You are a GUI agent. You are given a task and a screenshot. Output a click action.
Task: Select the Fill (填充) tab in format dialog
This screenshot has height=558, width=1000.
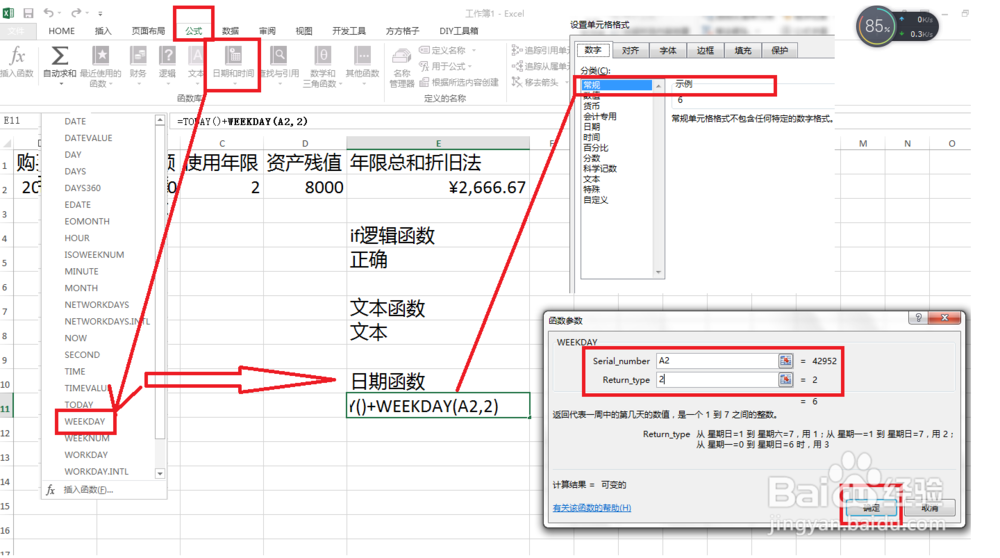click(x=742, y=50)
